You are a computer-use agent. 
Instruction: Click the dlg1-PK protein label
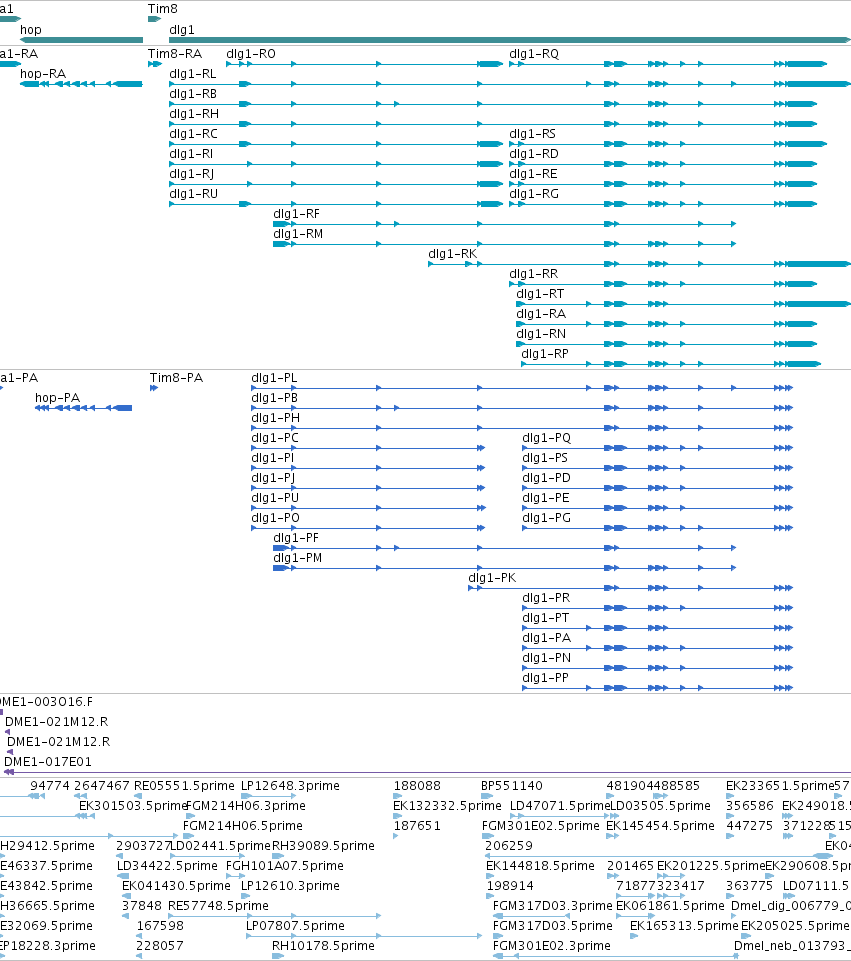[492, 578]
